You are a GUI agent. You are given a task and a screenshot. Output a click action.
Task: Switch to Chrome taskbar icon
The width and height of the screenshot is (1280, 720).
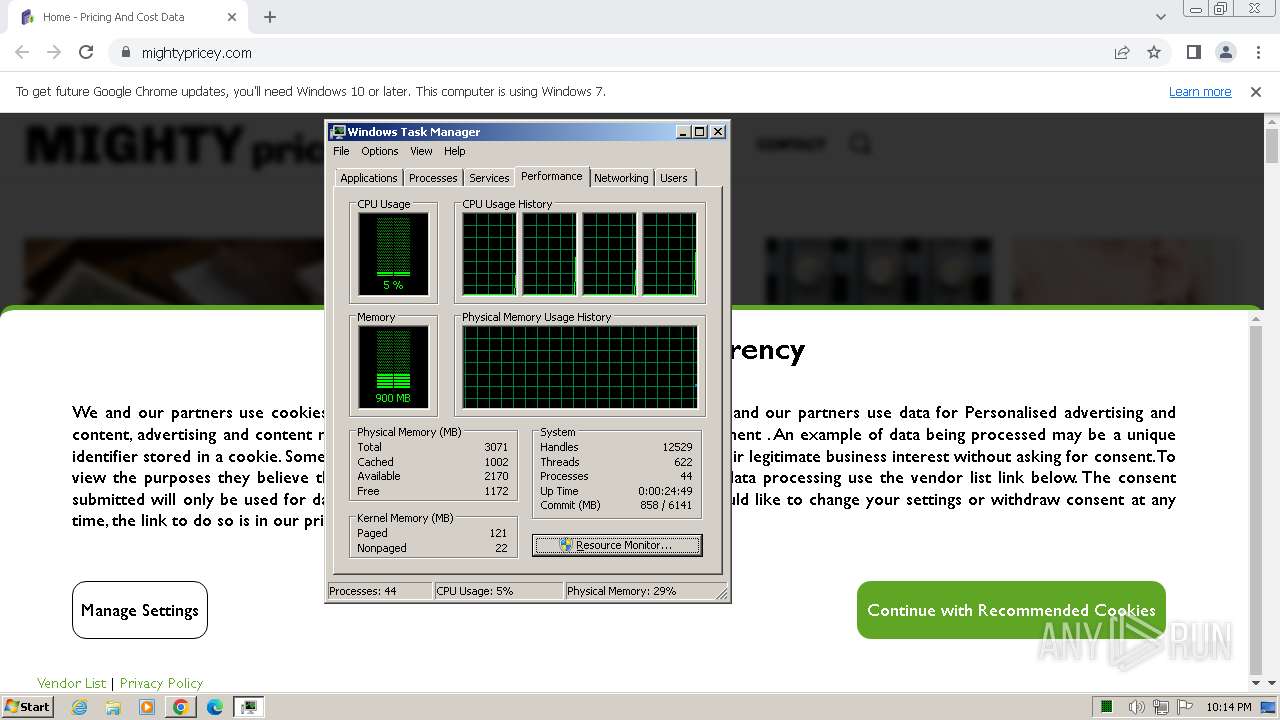click(x=181, y=707)
